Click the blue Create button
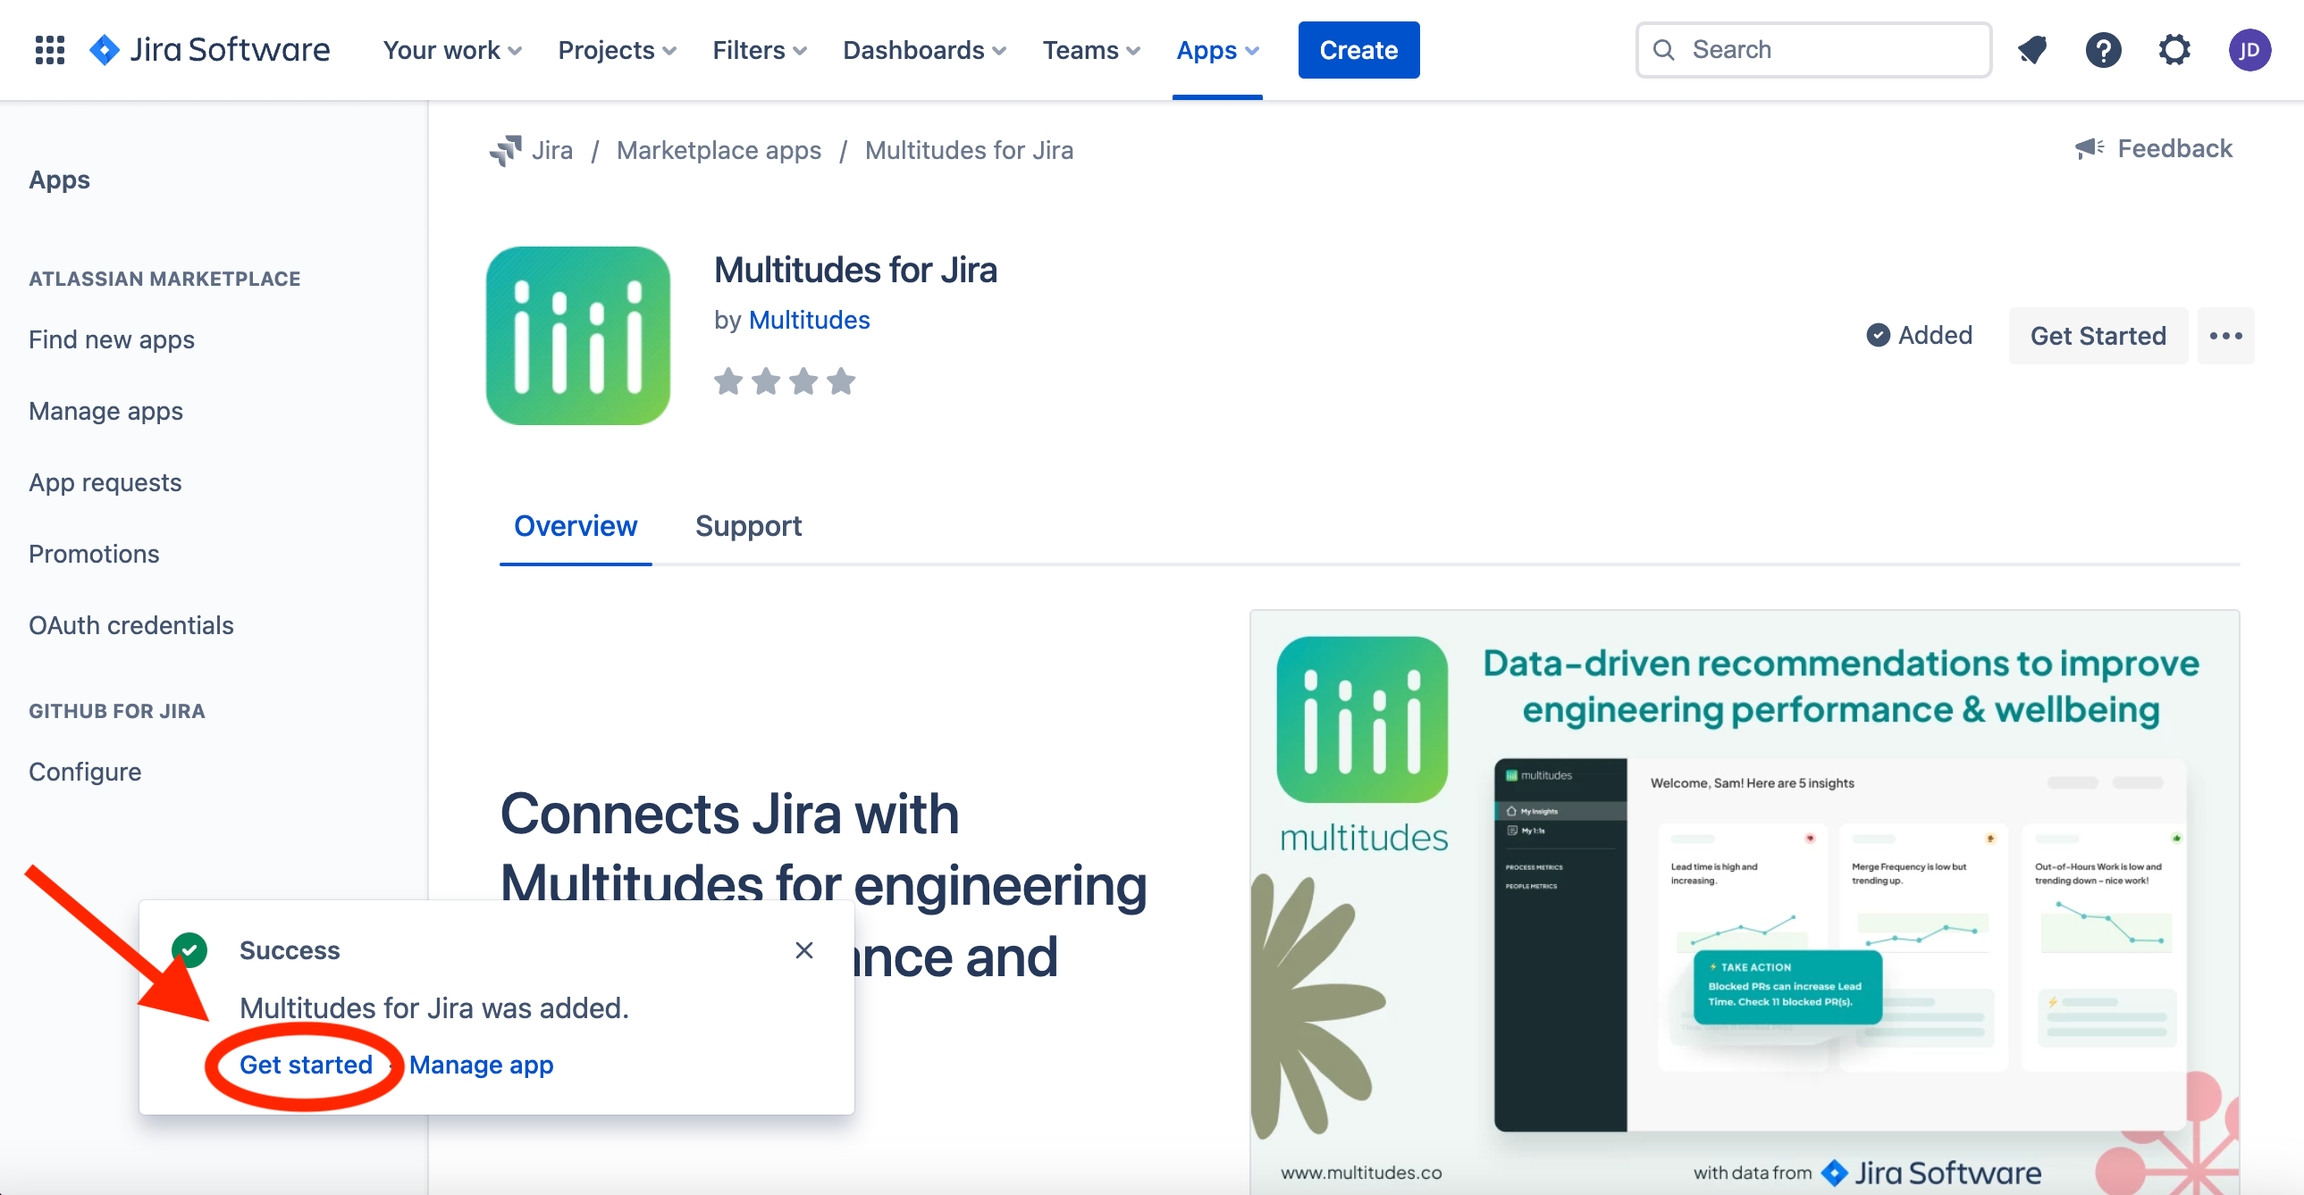The width and height of the screenshot is (2304, 1195). click(x=1358, y=49)
